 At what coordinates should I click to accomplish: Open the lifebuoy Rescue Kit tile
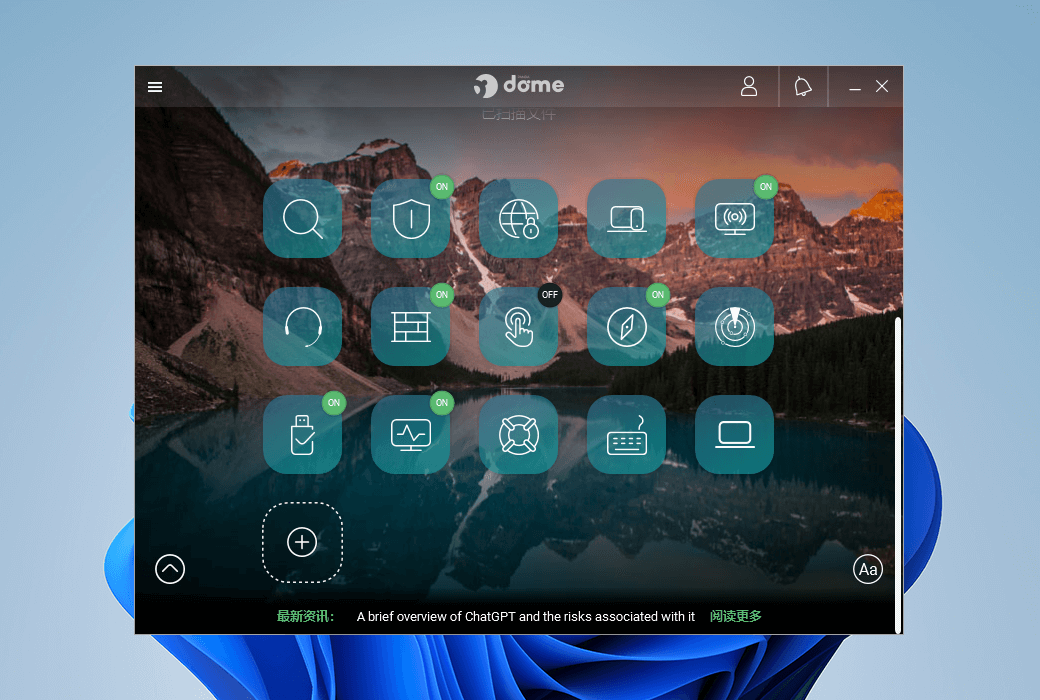click(x=518, y=435)
